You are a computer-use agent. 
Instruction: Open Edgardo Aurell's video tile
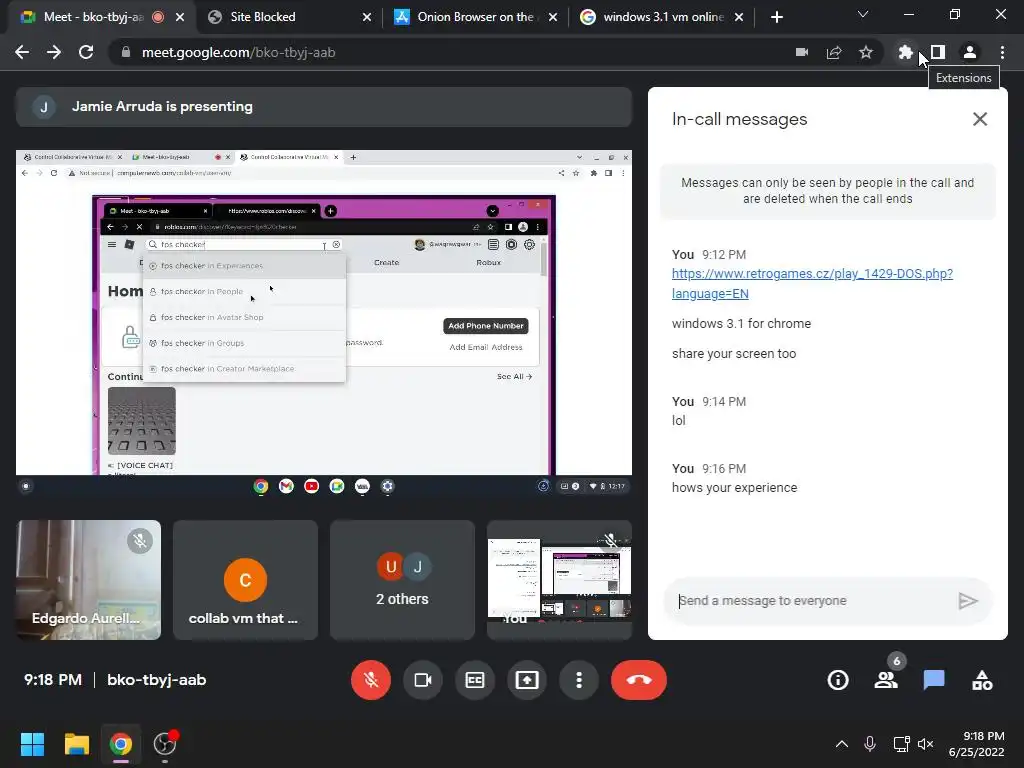pos(88,580)
